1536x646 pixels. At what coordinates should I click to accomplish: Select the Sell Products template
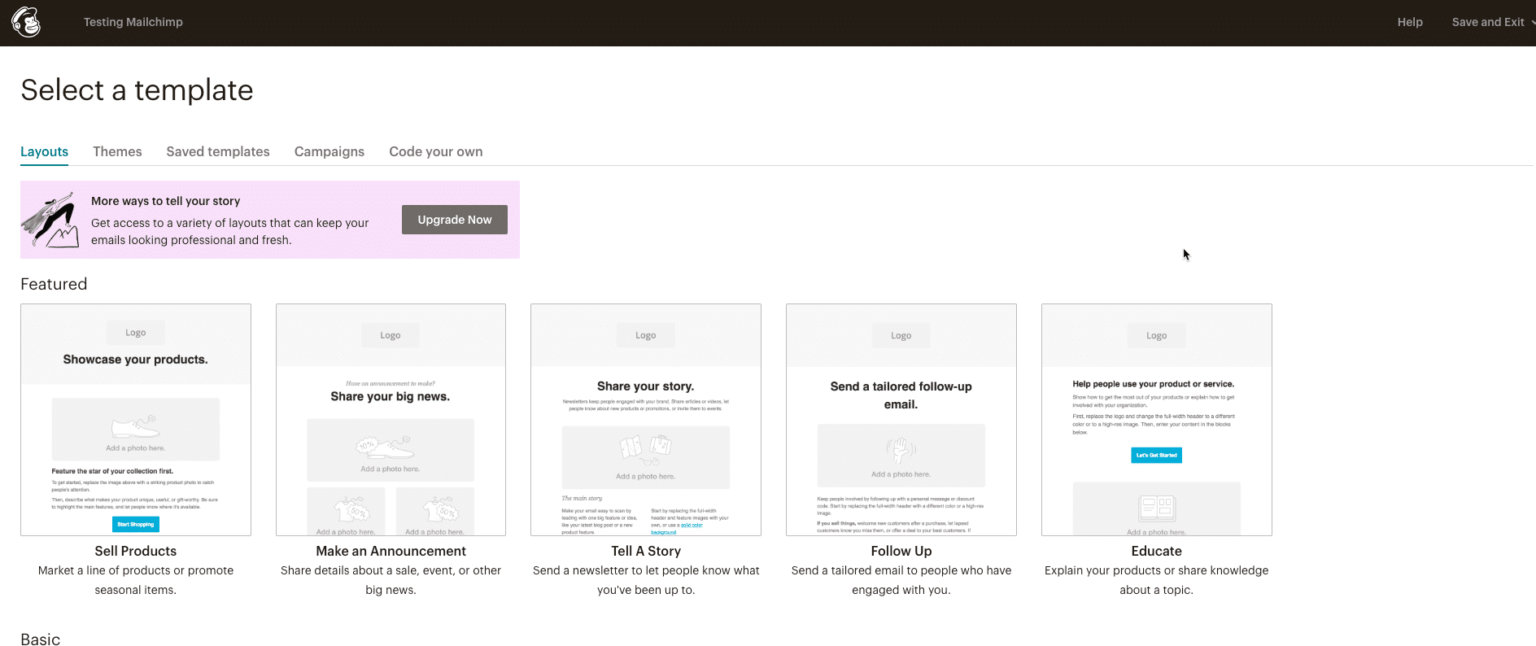pos(135,419)
